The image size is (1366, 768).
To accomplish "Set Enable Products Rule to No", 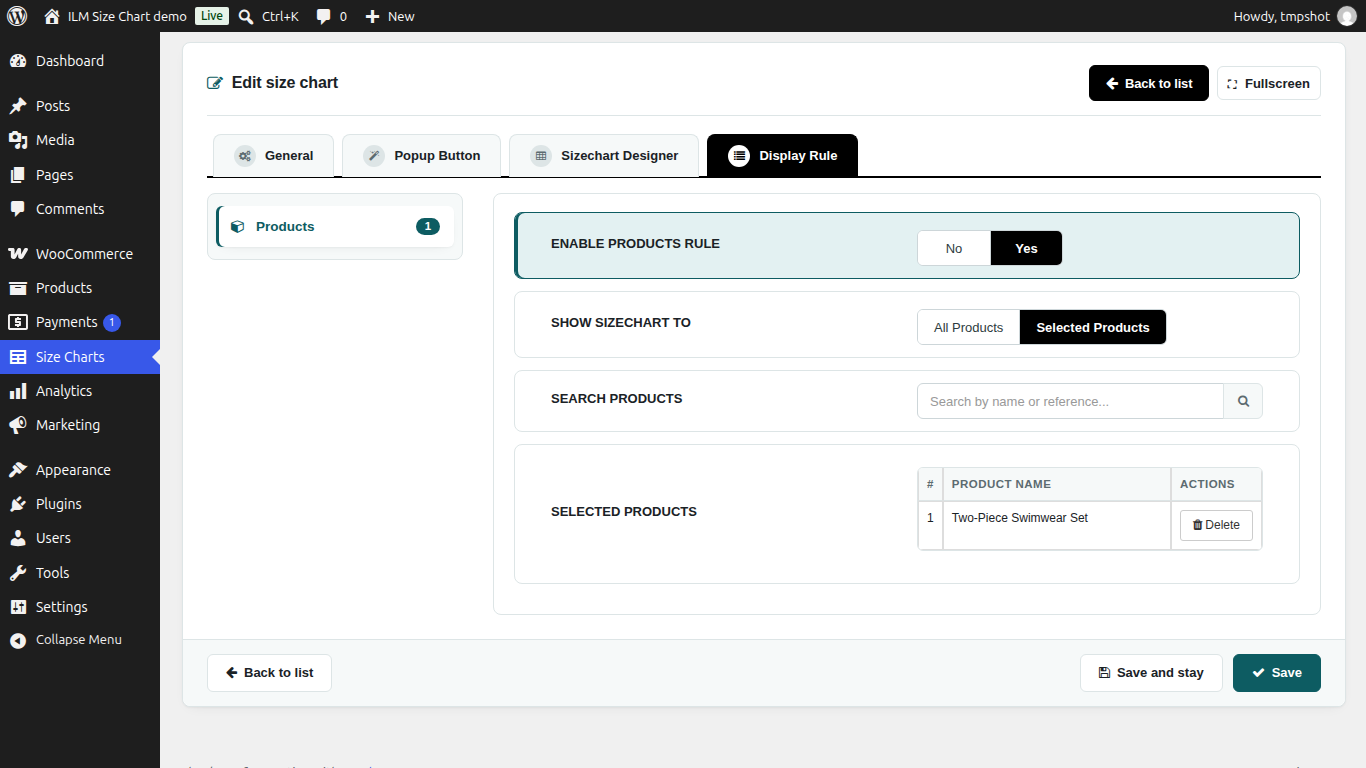I will click(954, 248).
